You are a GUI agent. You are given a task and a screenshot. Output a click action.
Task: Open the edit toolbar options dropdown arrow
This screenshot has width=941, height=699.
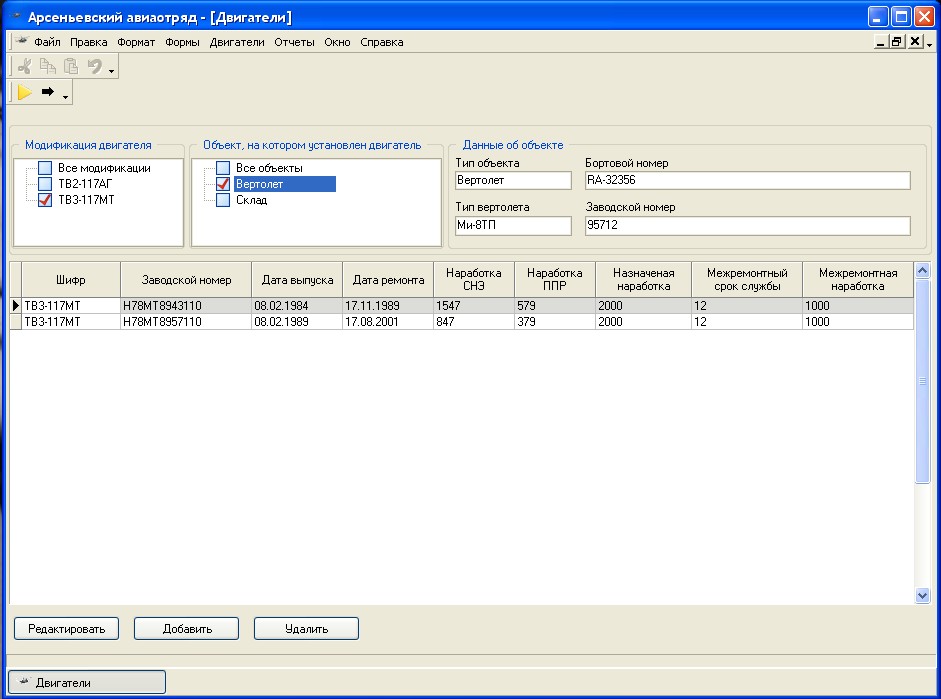112,71
